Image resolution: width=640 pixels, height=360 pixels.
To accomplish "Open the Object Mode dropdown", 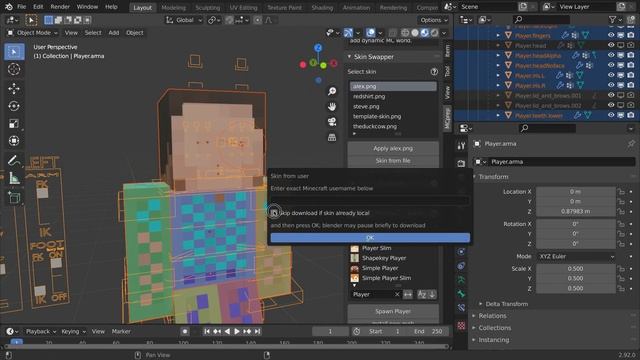I will (33, 33).
